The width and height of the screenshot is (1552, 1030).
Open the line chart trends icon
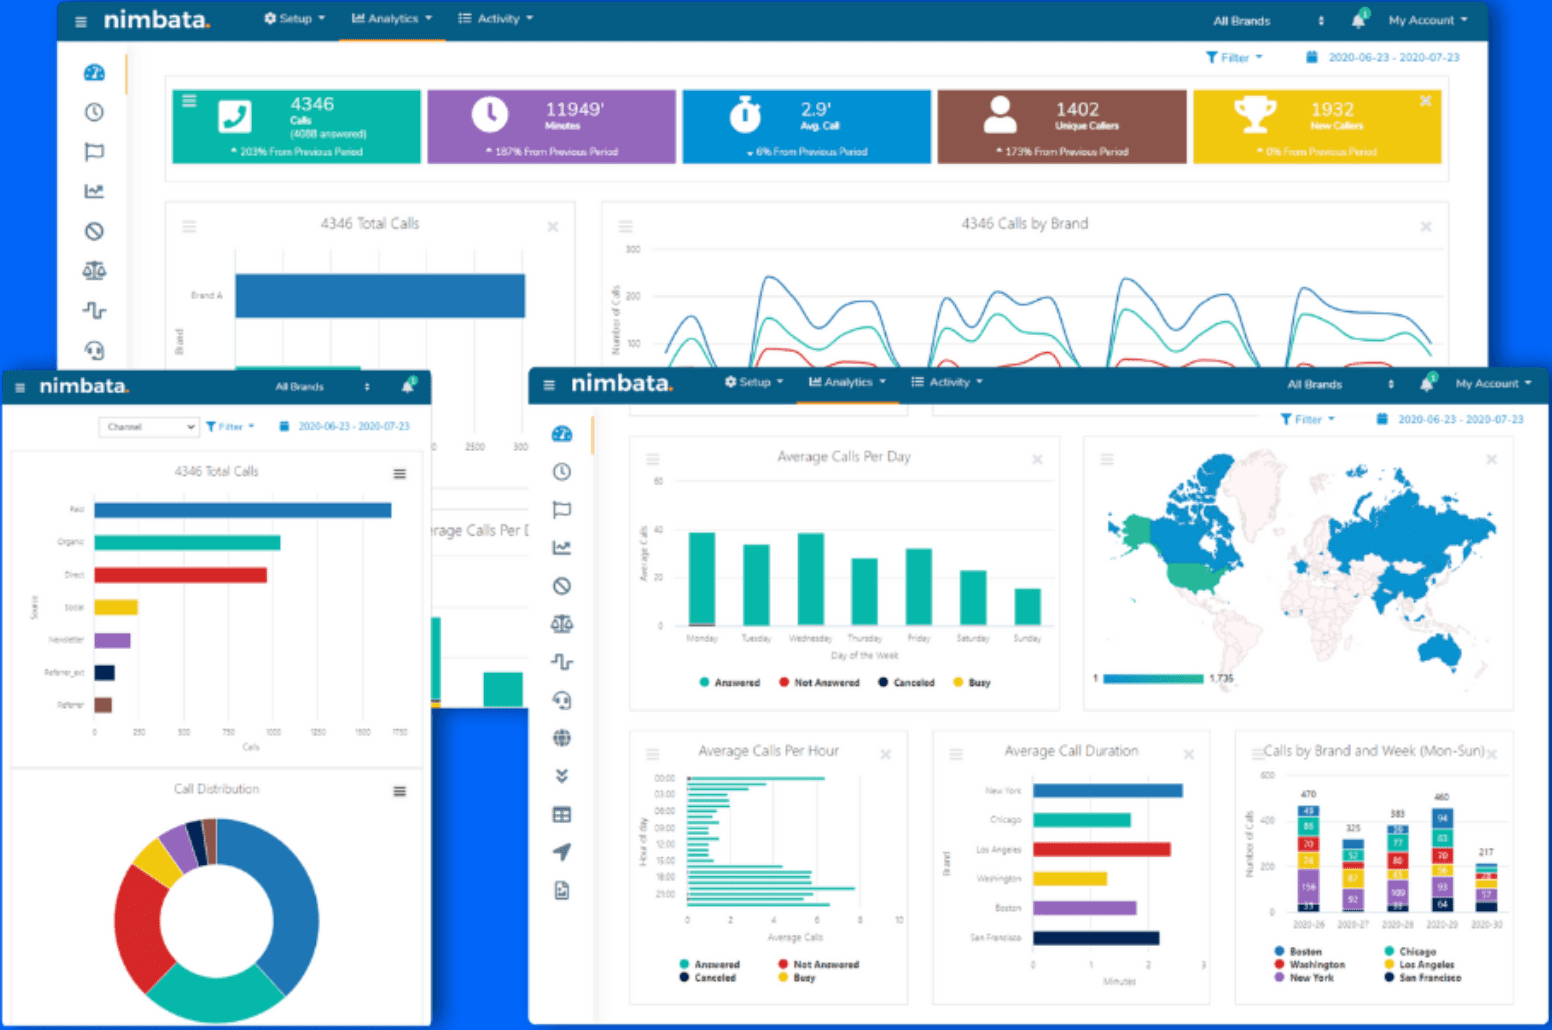click(562, 547)
